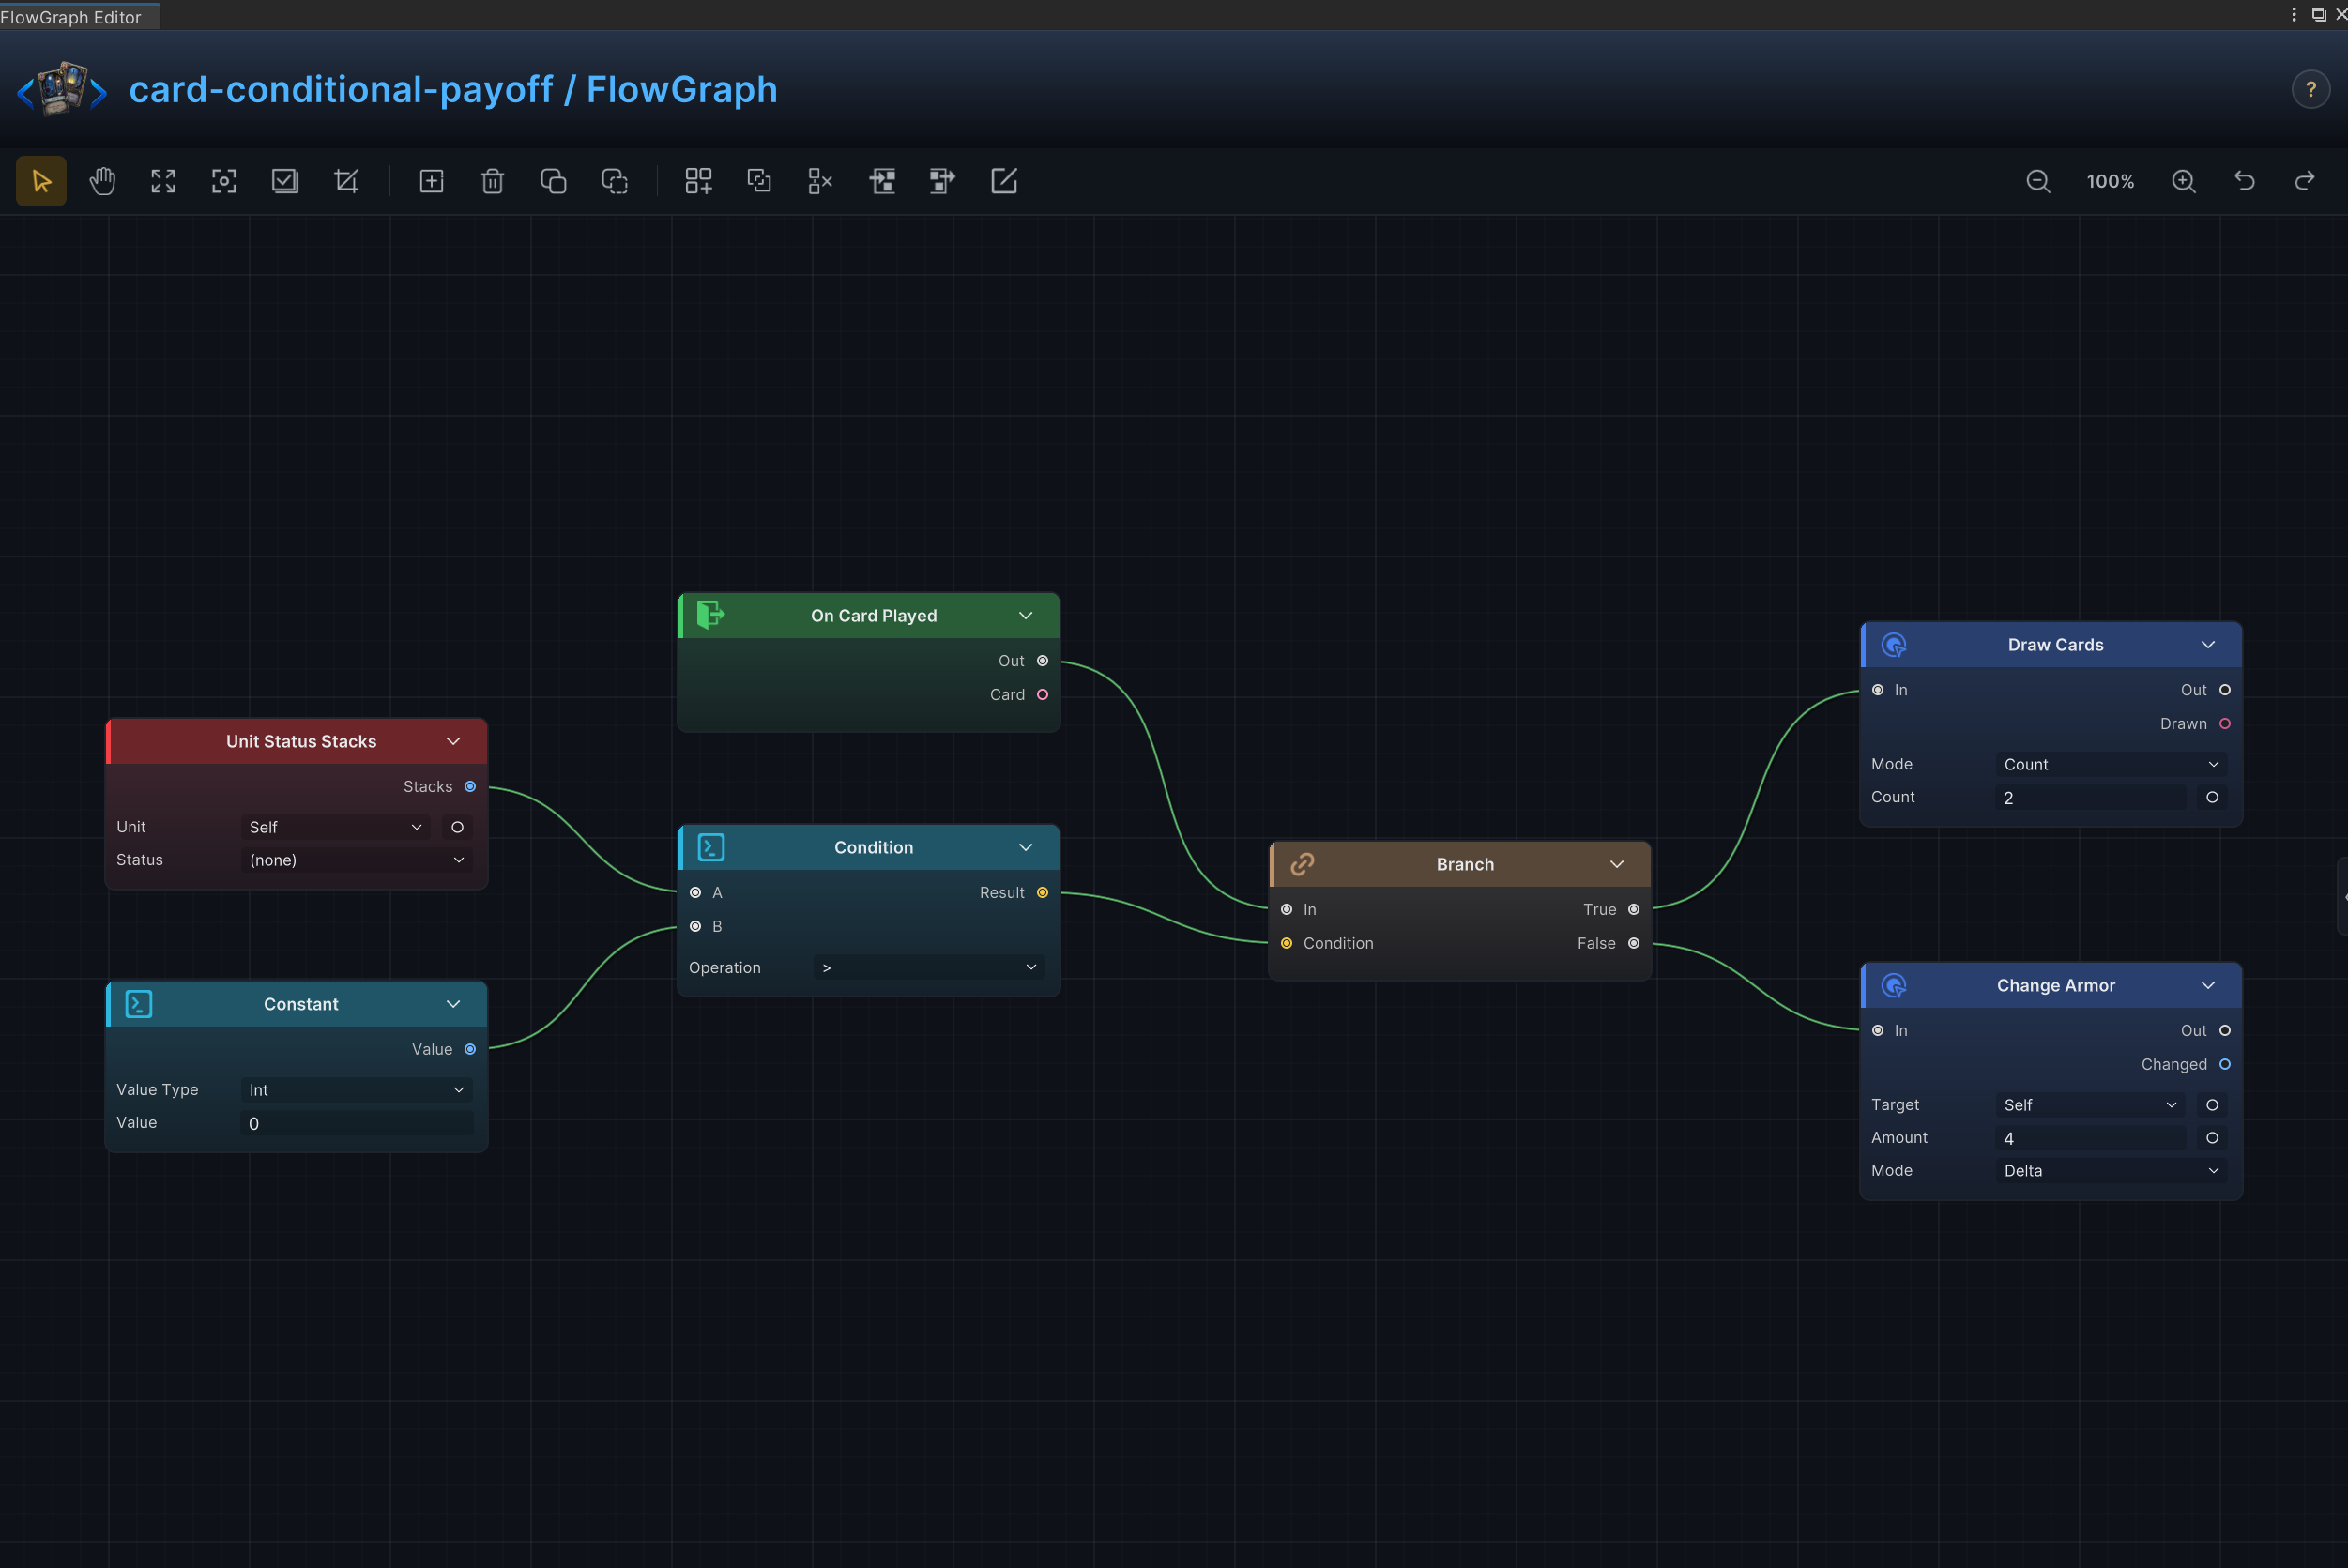This screenshot has height=1568, width=2348.
Task: Click the Constant Value output port
Action: [x=470, y=1049]
